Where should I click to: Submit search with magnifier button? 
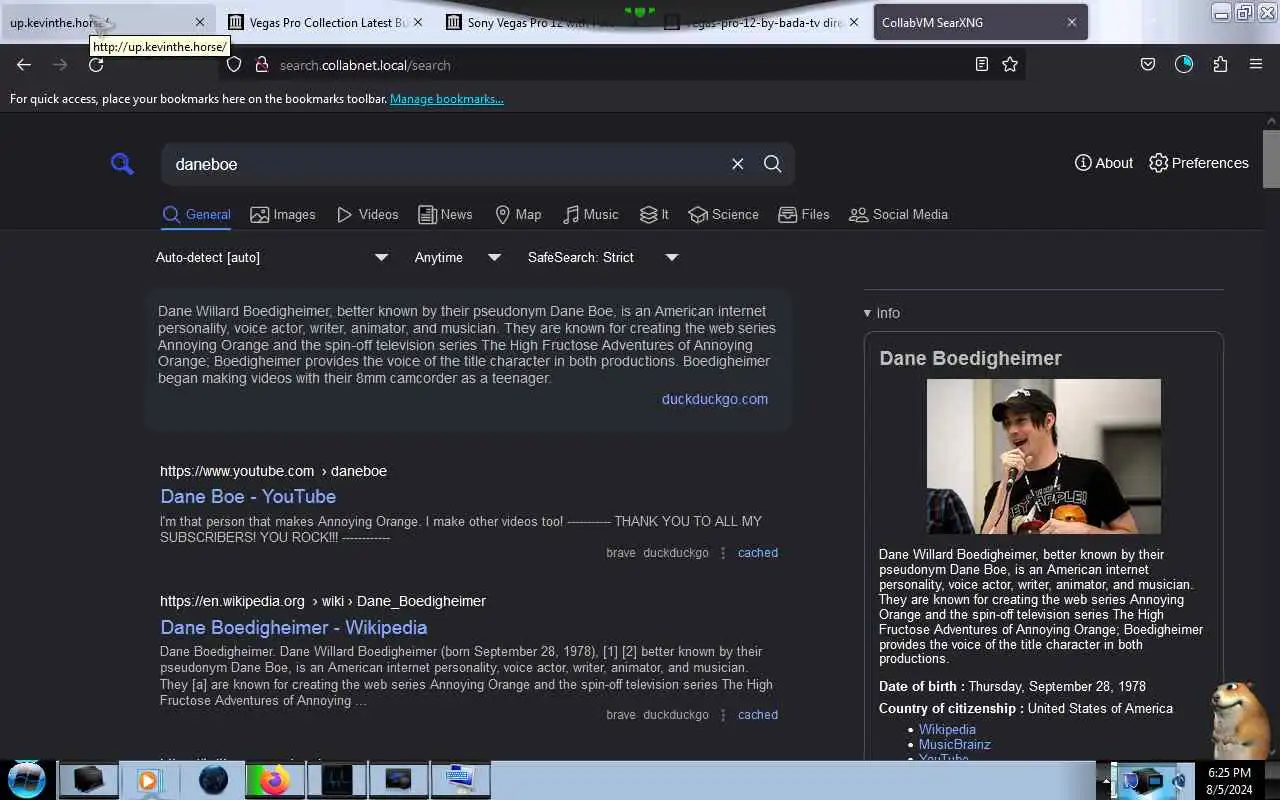(x=772, y=164)
